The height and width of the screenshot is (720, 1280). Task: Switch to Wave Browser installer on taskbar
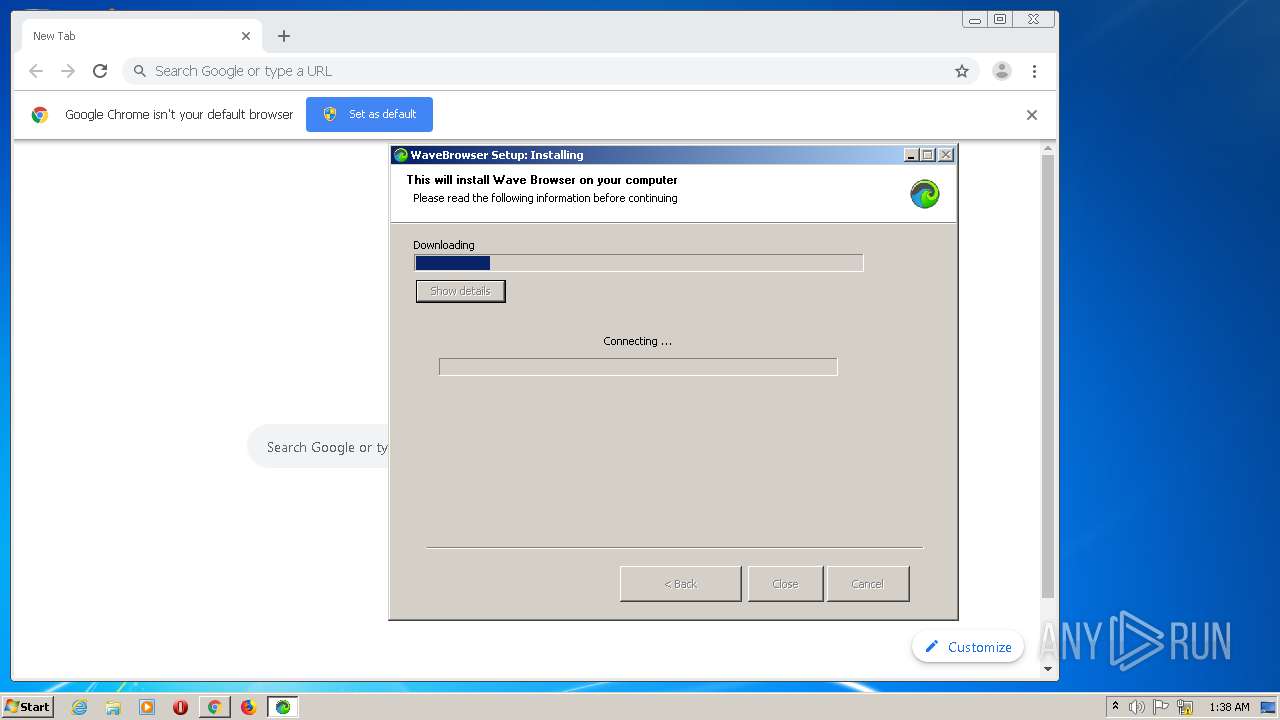coord(283,707)
